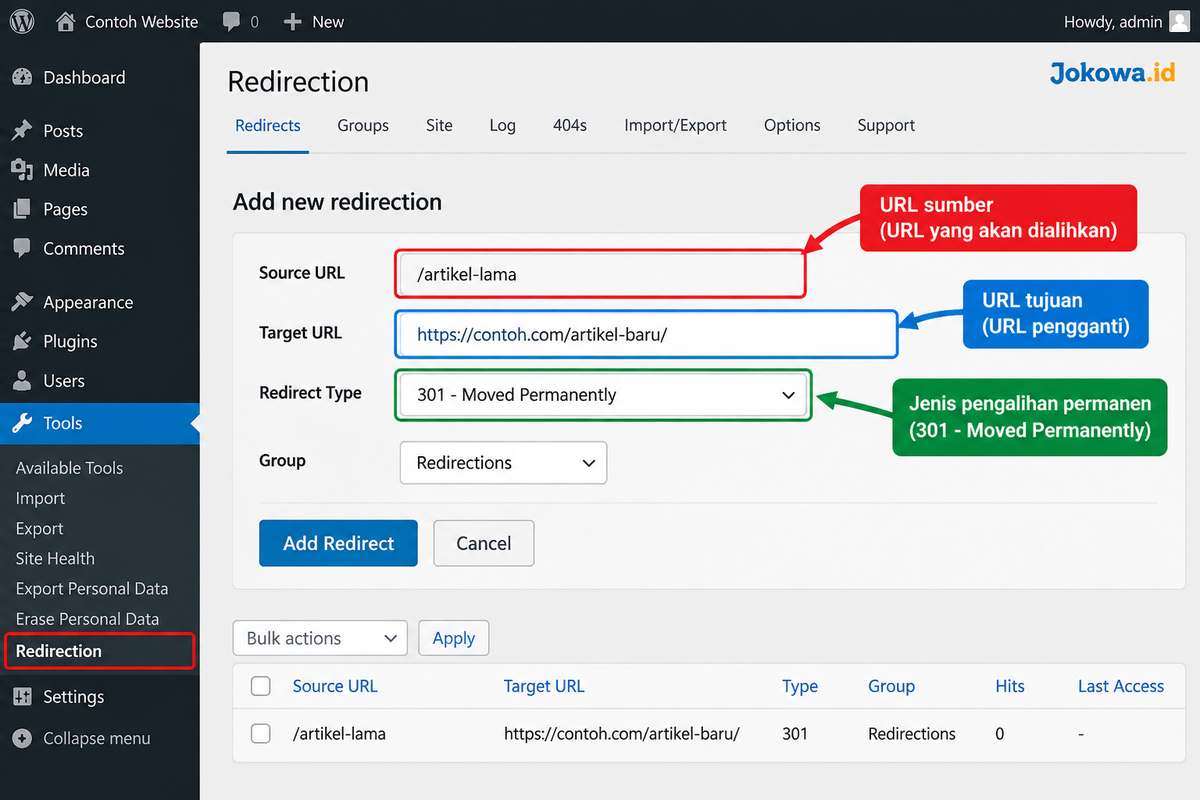
Task: Click the Collapse menu arrow icon
Action: point(22,739)
